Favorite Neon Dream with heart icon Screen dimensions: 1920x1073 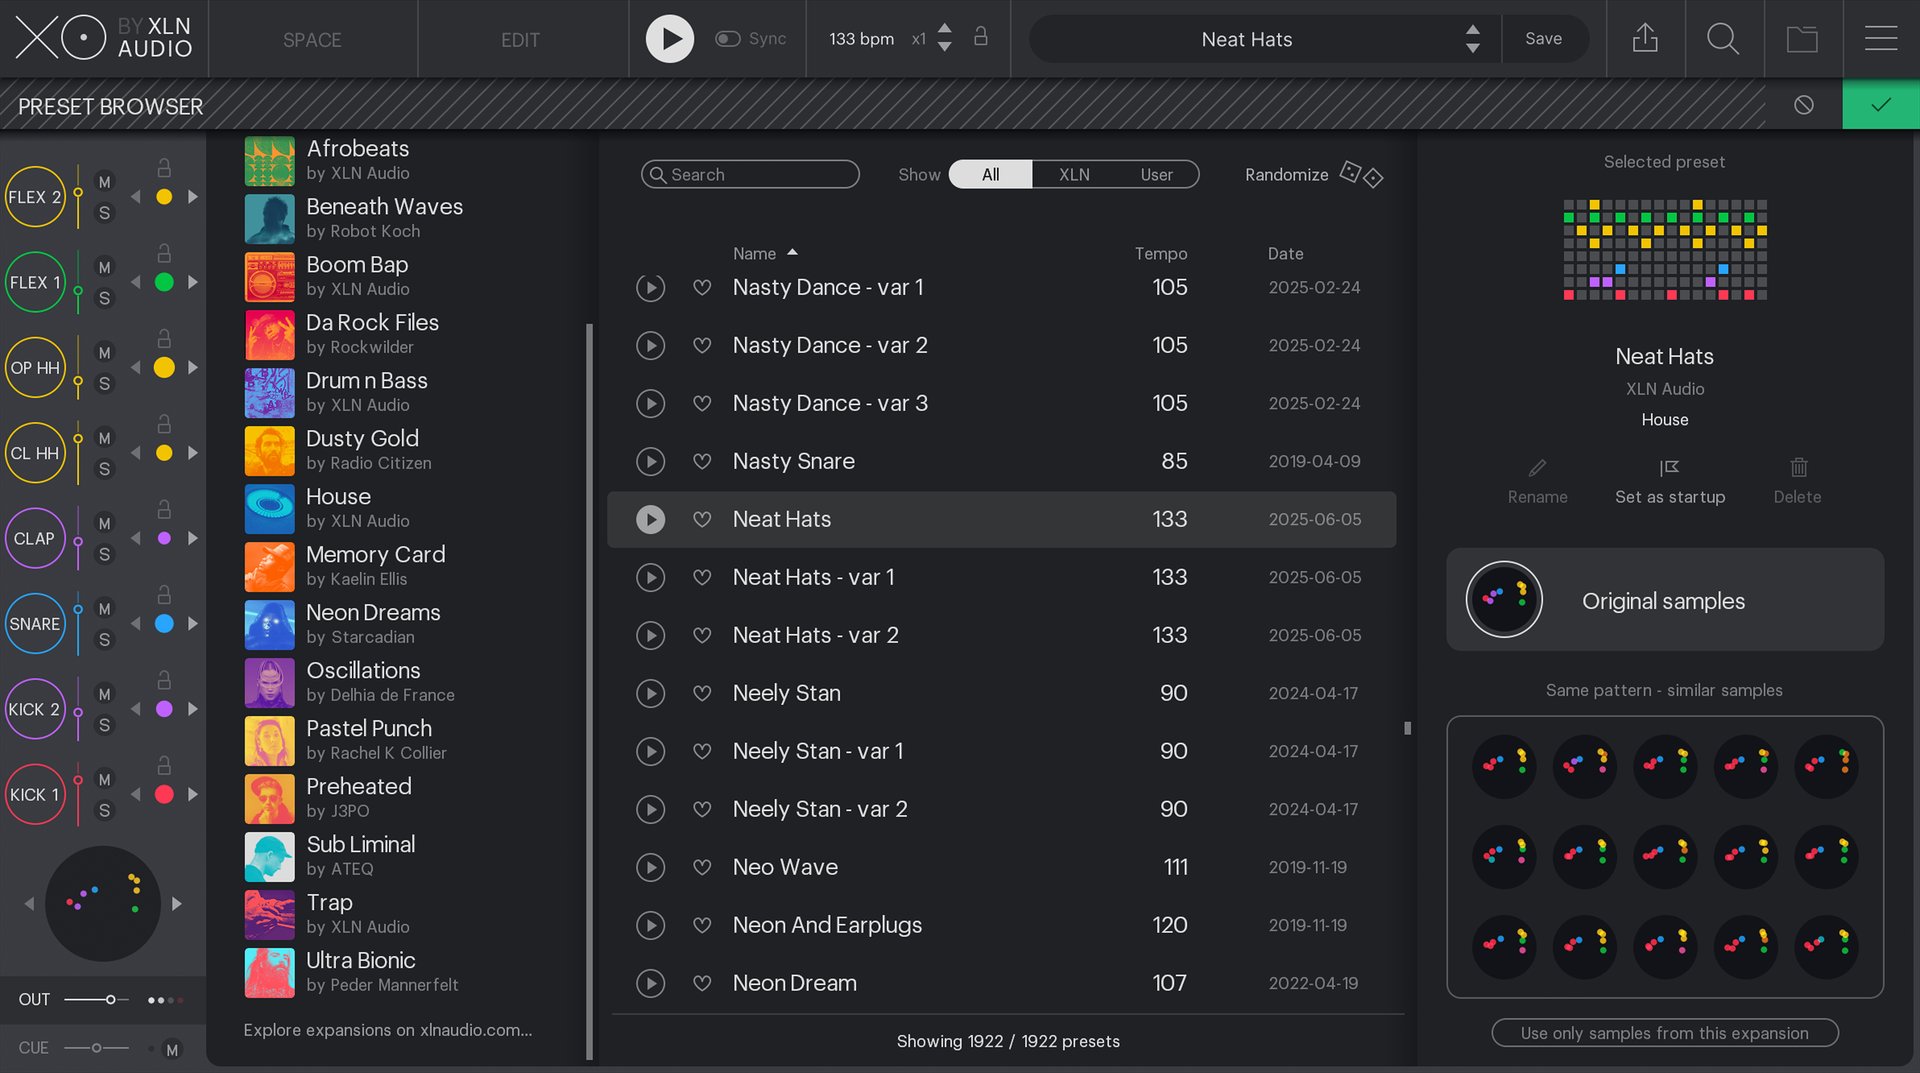click(x=702, y=983)
